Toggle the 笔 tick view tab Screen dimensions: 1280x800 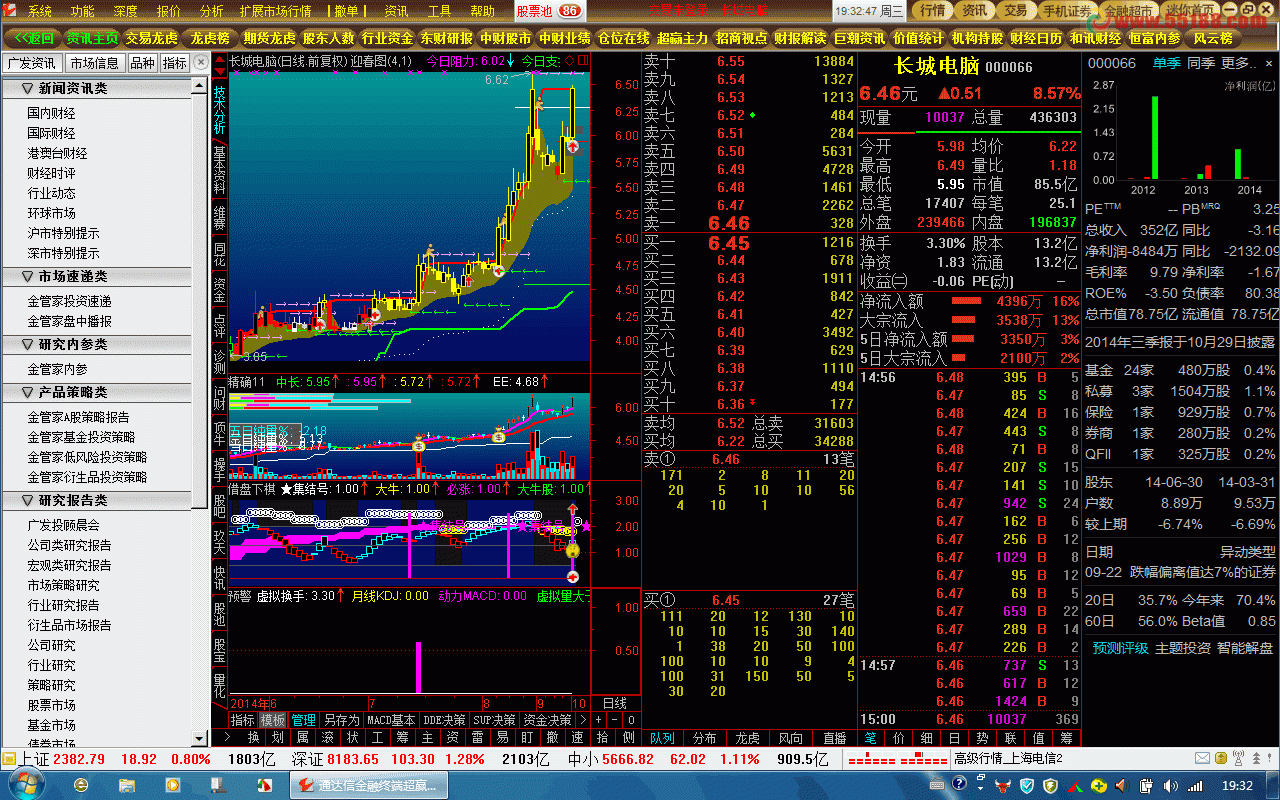coord(871,738)
